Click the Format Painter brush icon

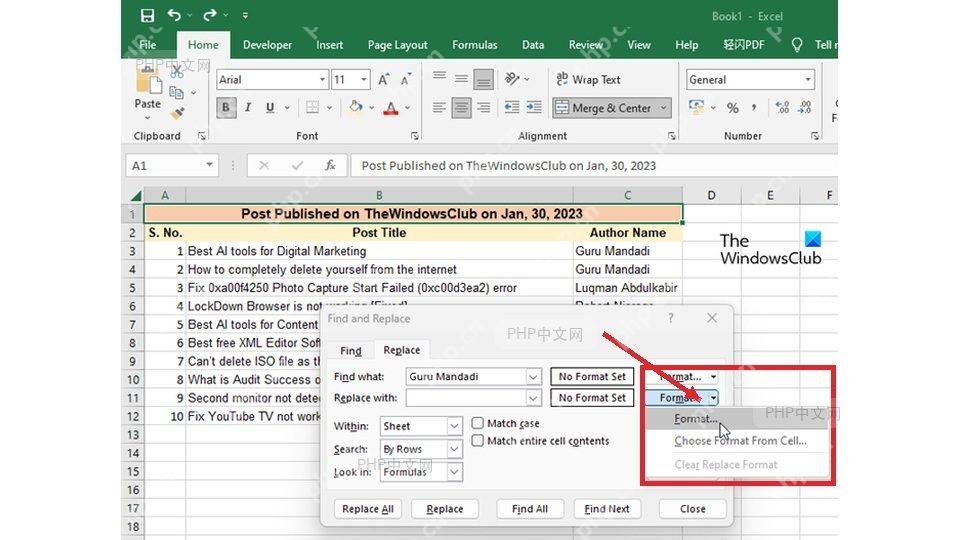(178, 113)
